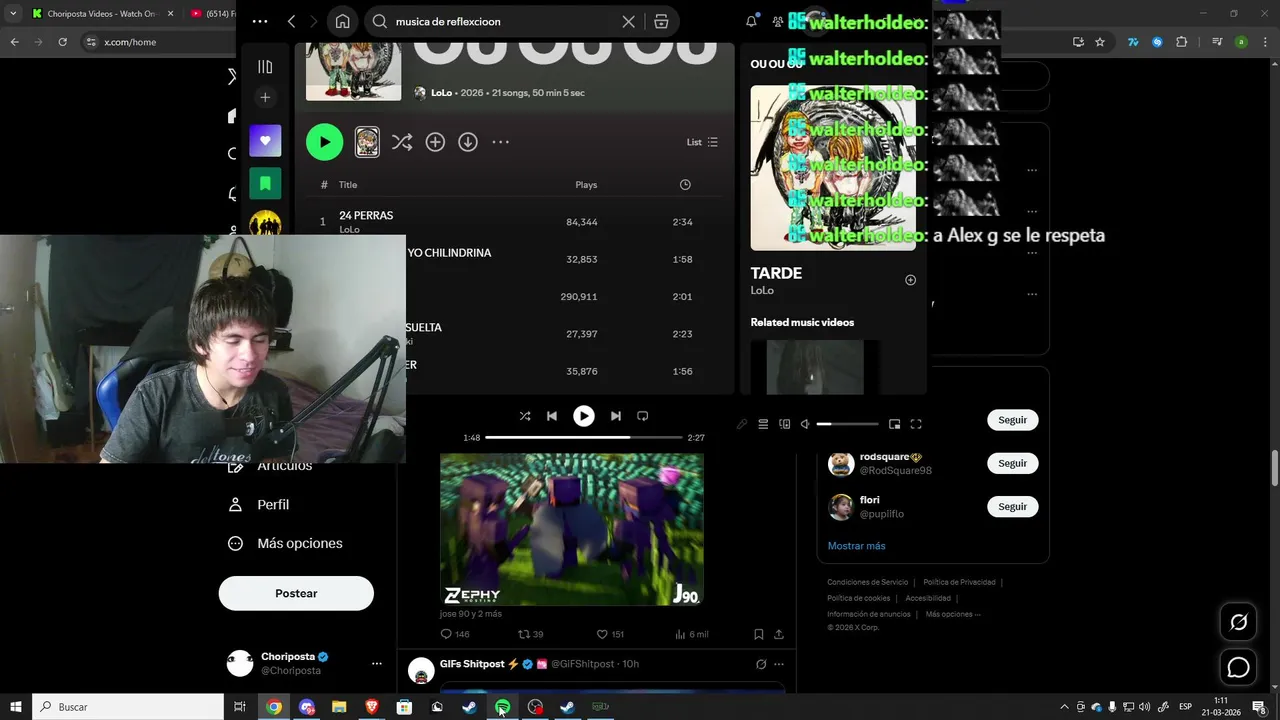Open the green bookmark Episodes tile
1280x720 pixels.
[265, 184]
